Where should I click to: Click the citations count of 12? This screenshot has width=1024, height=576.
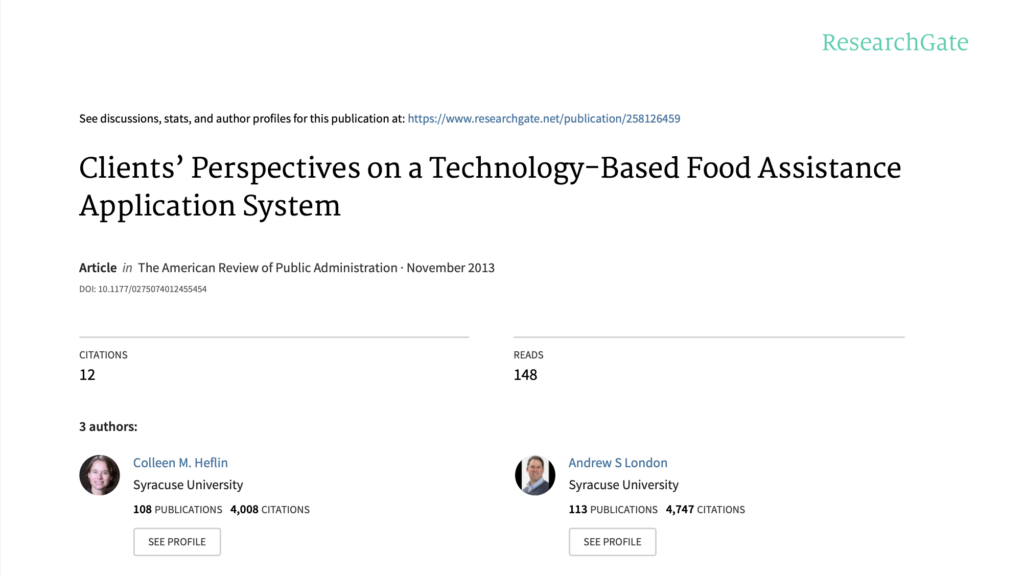coord(88,375)
